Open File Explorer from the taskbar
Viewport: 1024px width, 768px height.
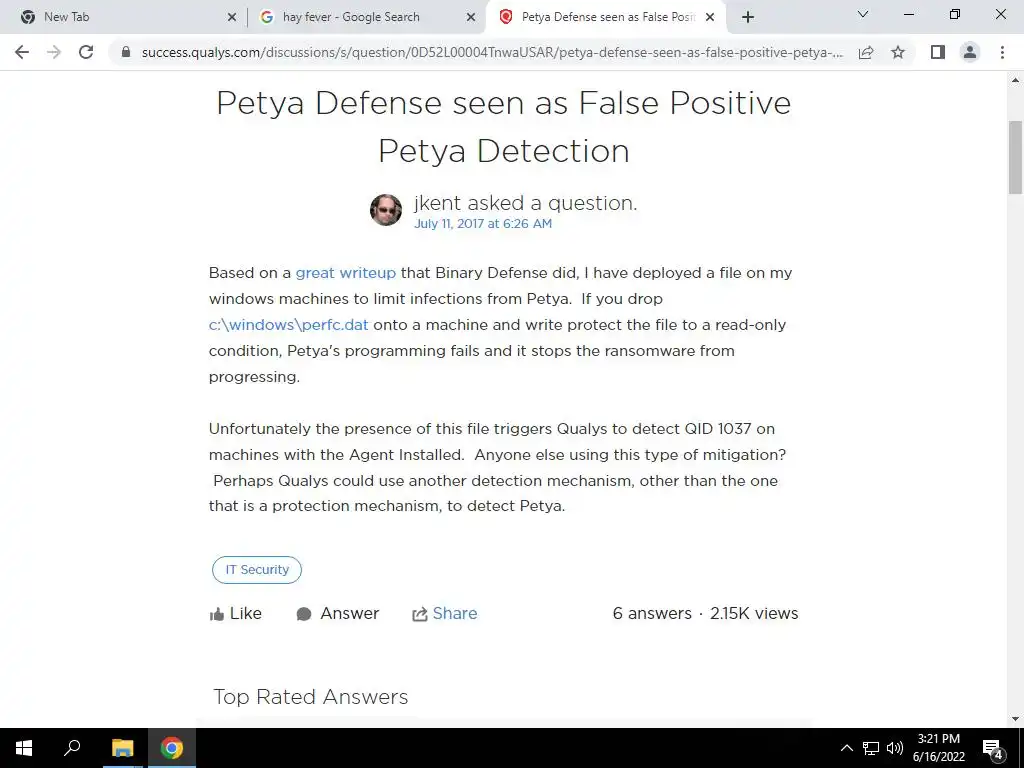coord(122,748)
